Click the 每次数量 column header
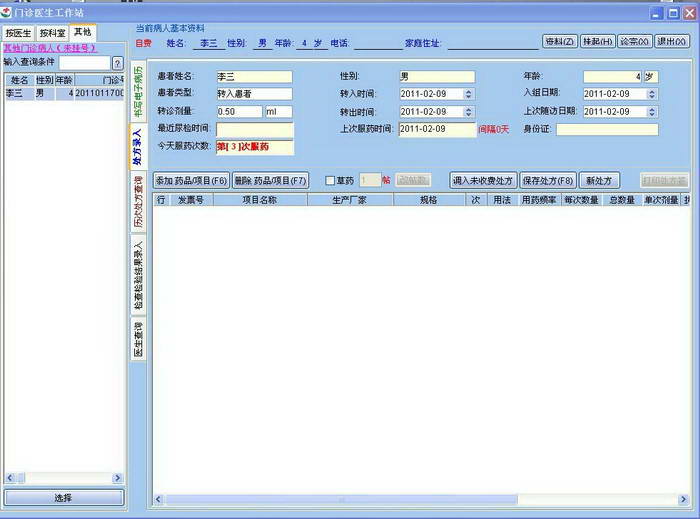Screen dimensions: 700x519 (x=581, y=200)
